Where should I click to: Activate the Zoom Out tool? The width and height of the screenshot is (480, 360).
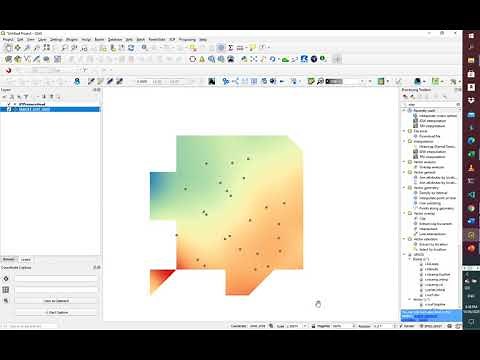coord(37,48)
